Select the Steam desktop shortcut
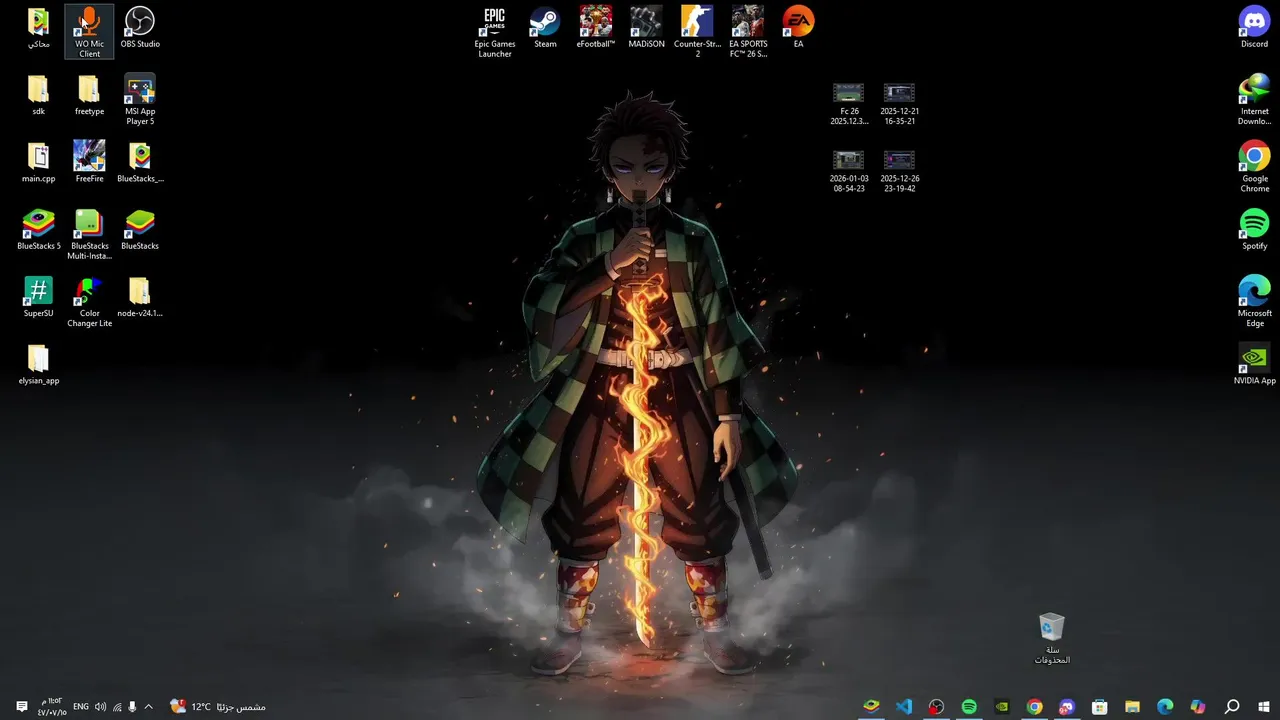 (545, 28)
